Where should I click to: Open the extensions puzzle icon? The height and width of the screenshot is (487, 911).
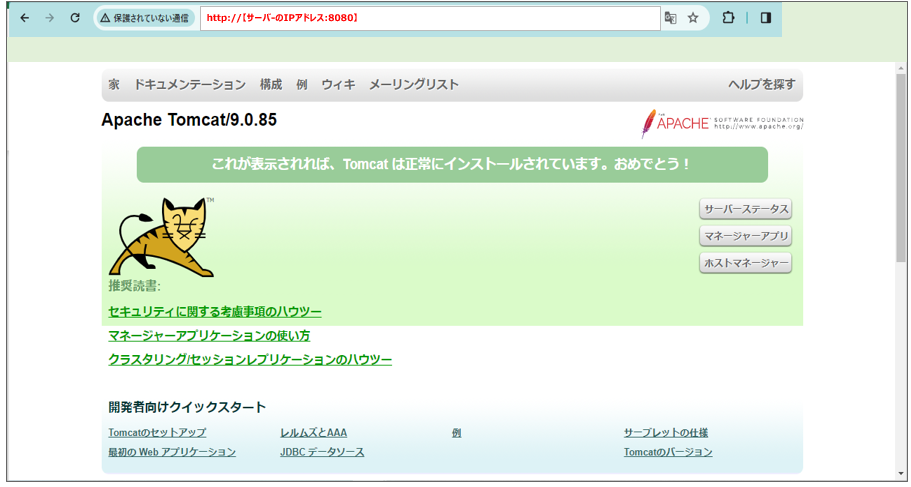coord(728,18)
